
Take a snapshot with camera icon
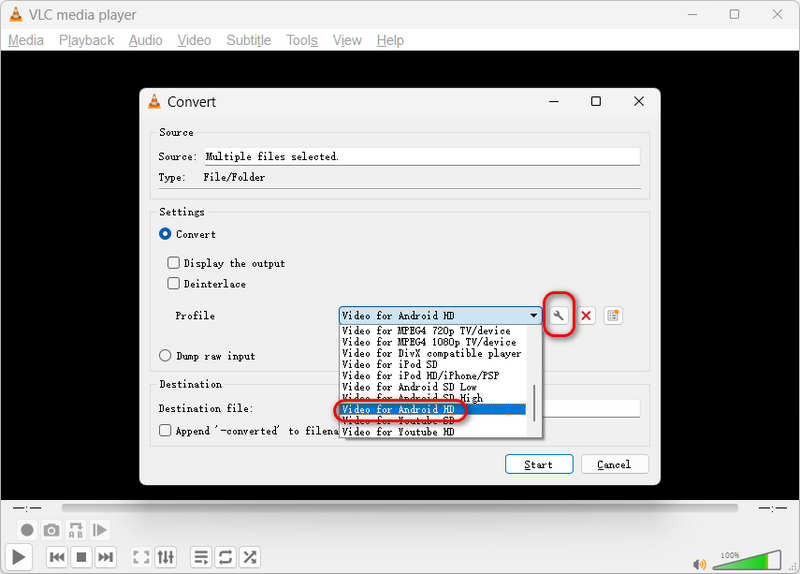pos(51,530)
